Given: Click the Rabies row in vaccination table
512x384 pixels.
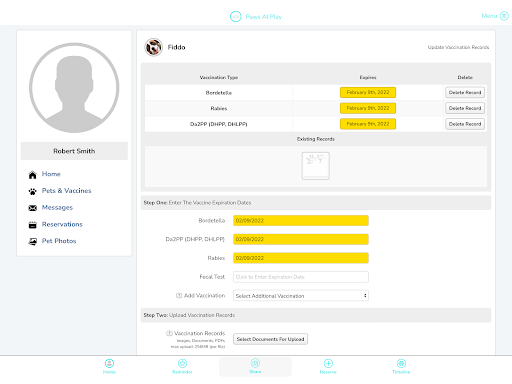Looking at the screenshot, I should 316,108.
